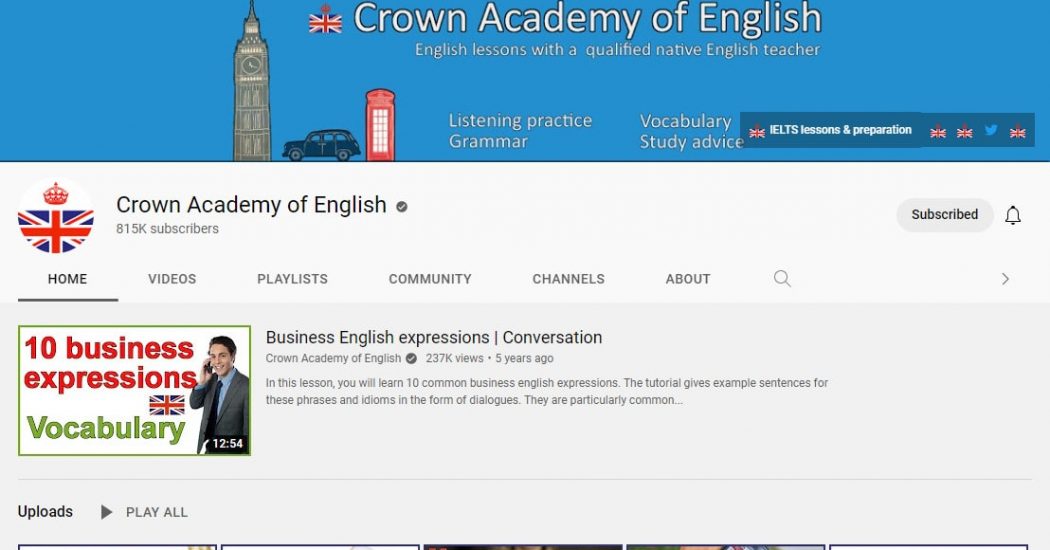
Task: Show more tabs with the right chevron
Action: tap(1005, 279)
